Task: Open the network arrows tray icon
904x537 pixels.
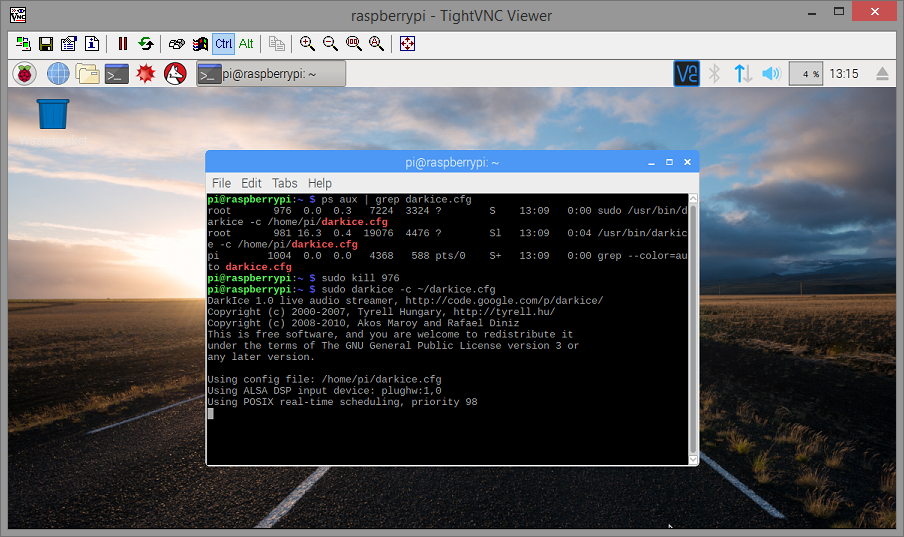Action: click(743, 74)
